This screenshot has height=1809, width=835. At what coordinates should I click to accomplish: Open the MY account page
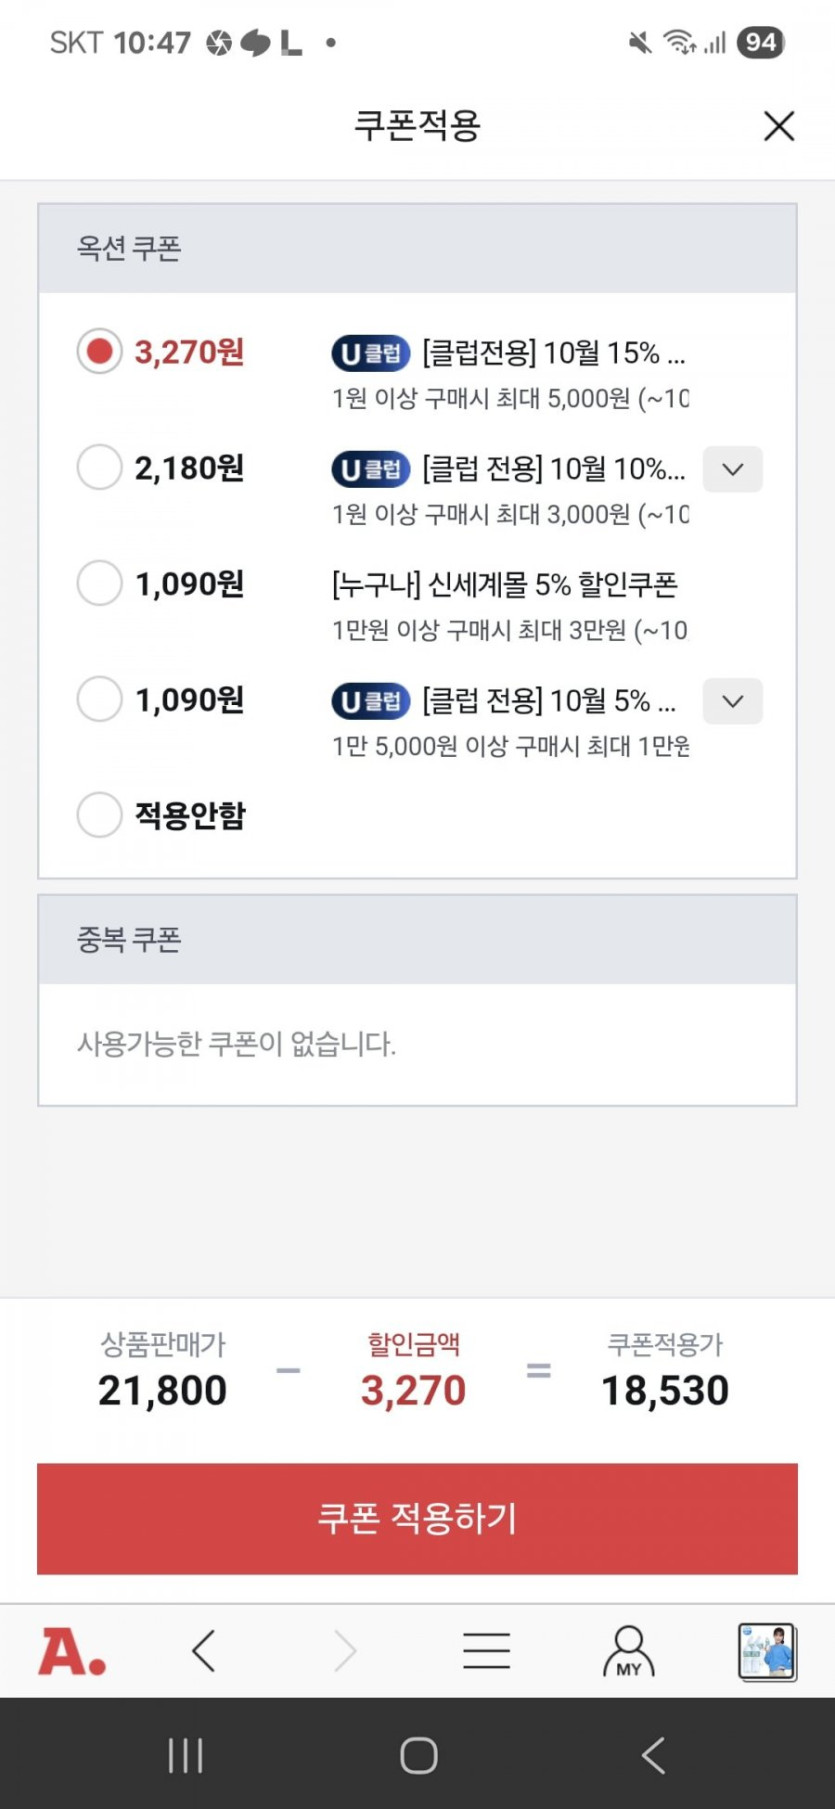coord(628,1651)
